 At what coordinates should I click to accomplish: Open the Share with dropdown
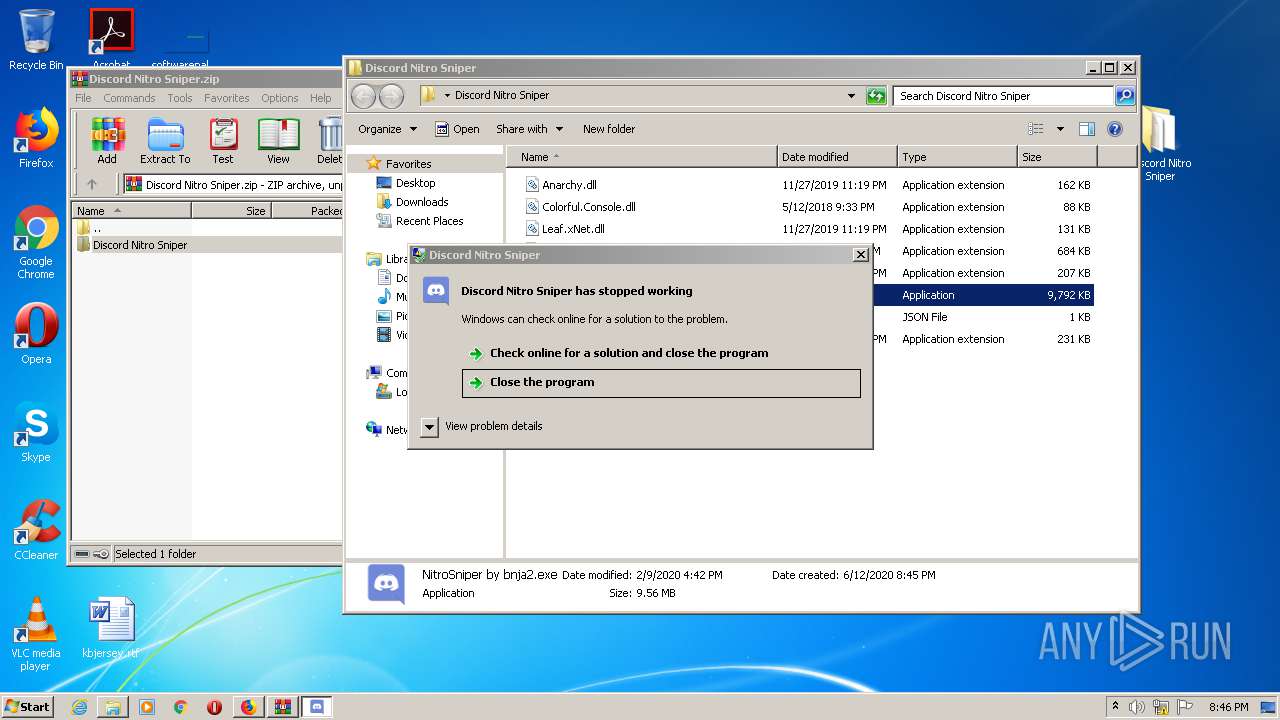point(529,129)
